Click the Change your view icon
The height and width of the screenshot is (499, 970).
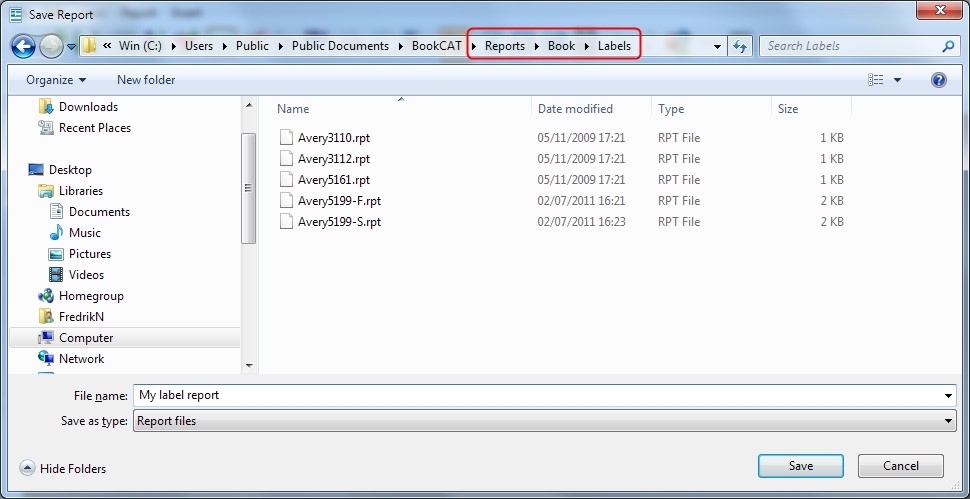click(x=875, y=80)
